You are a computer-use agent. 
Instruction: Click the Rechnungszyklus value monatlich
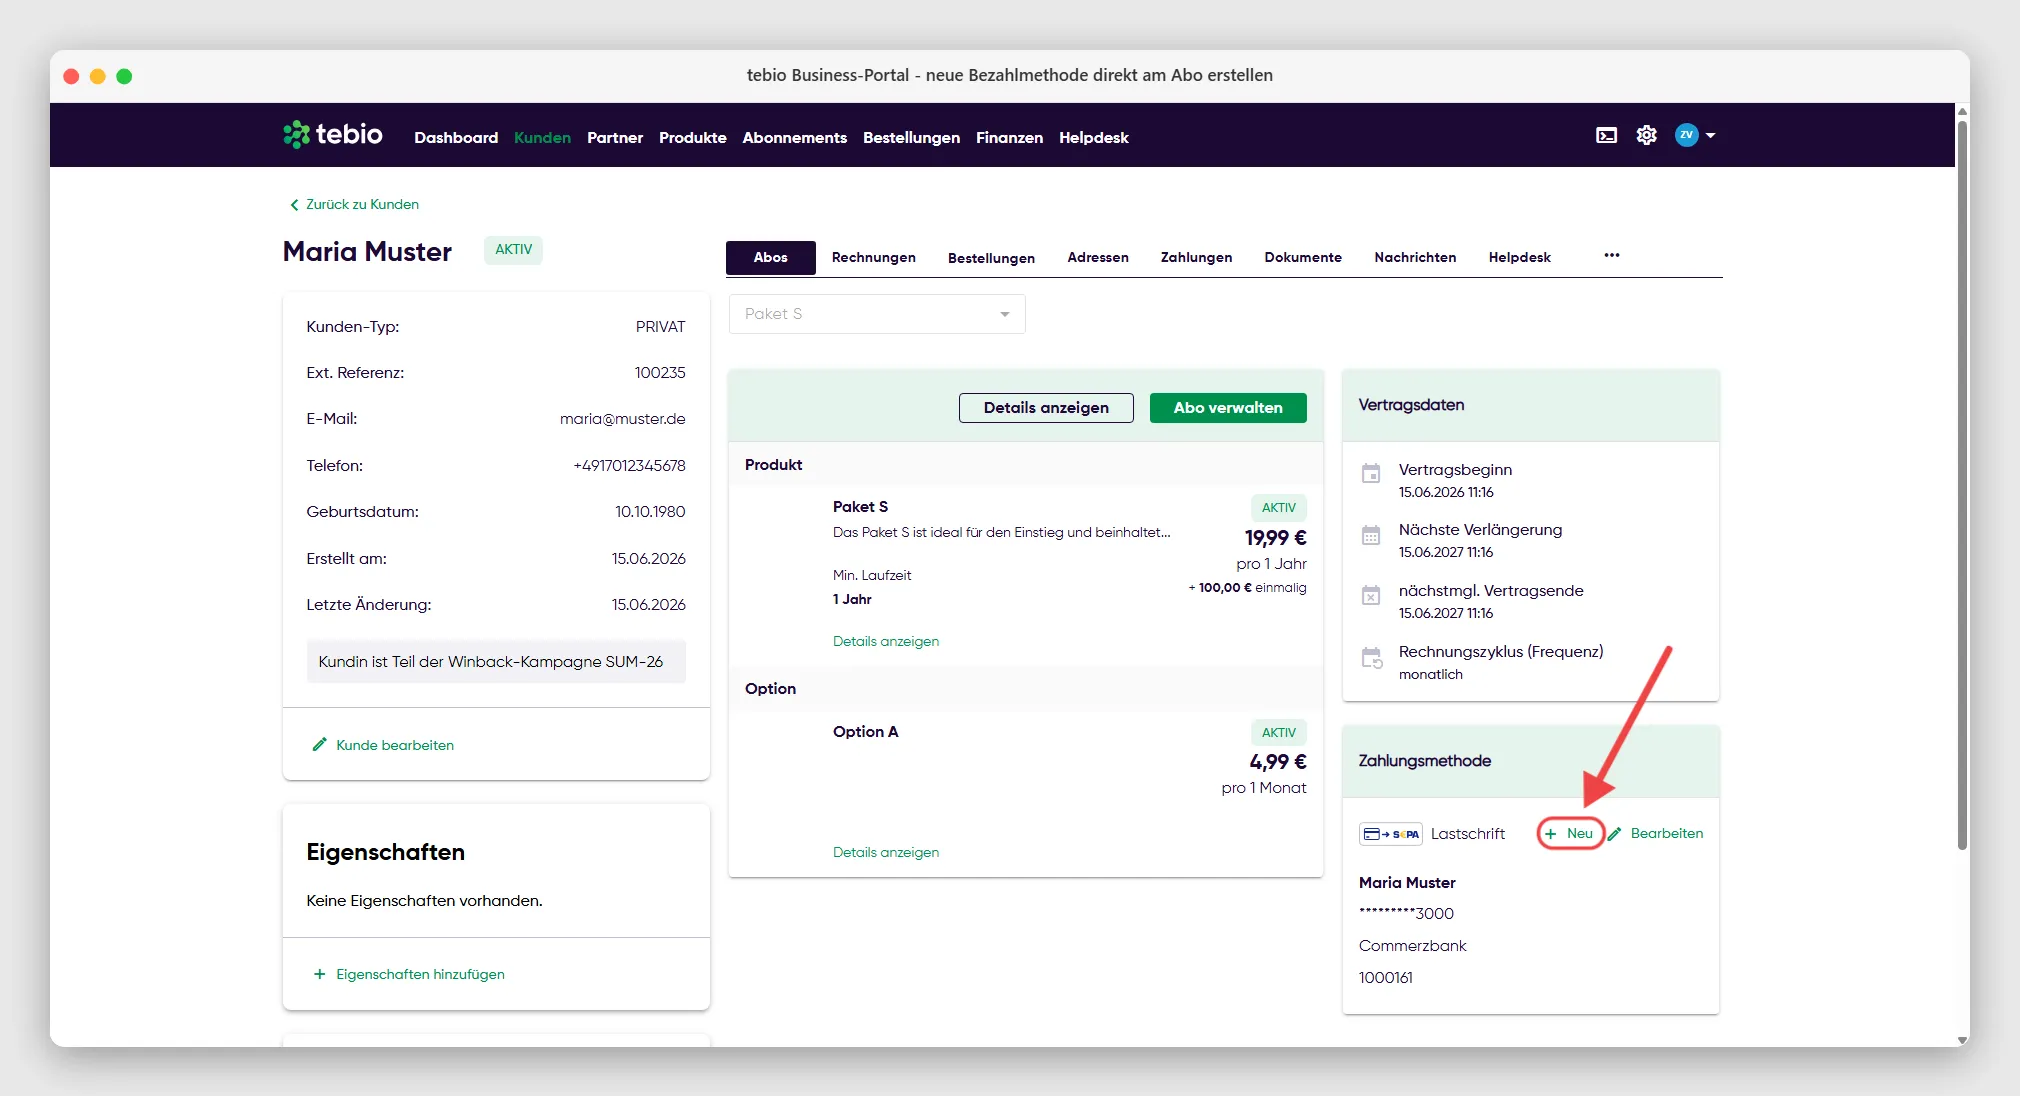pos(1430,675)
